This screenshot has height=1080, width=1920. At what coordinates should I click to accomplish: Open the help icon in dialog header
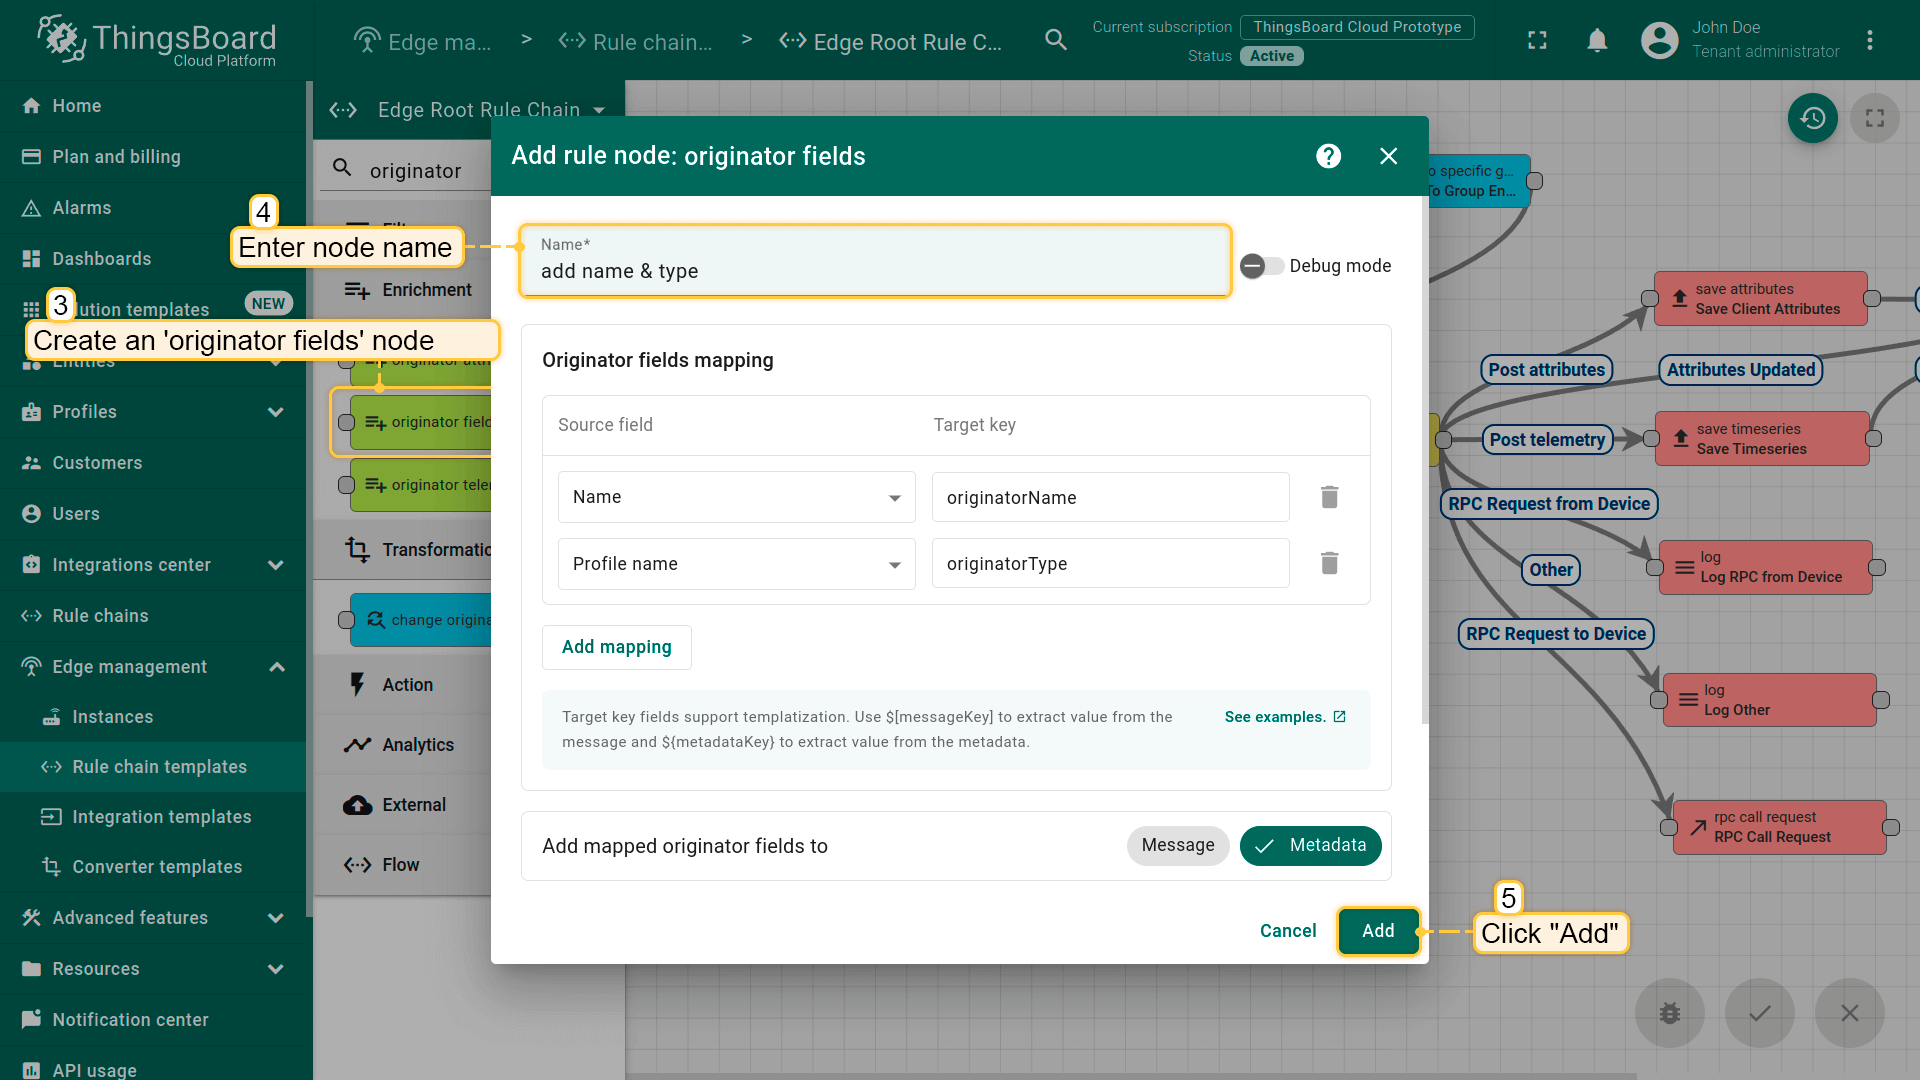(x=1328, y=156)
